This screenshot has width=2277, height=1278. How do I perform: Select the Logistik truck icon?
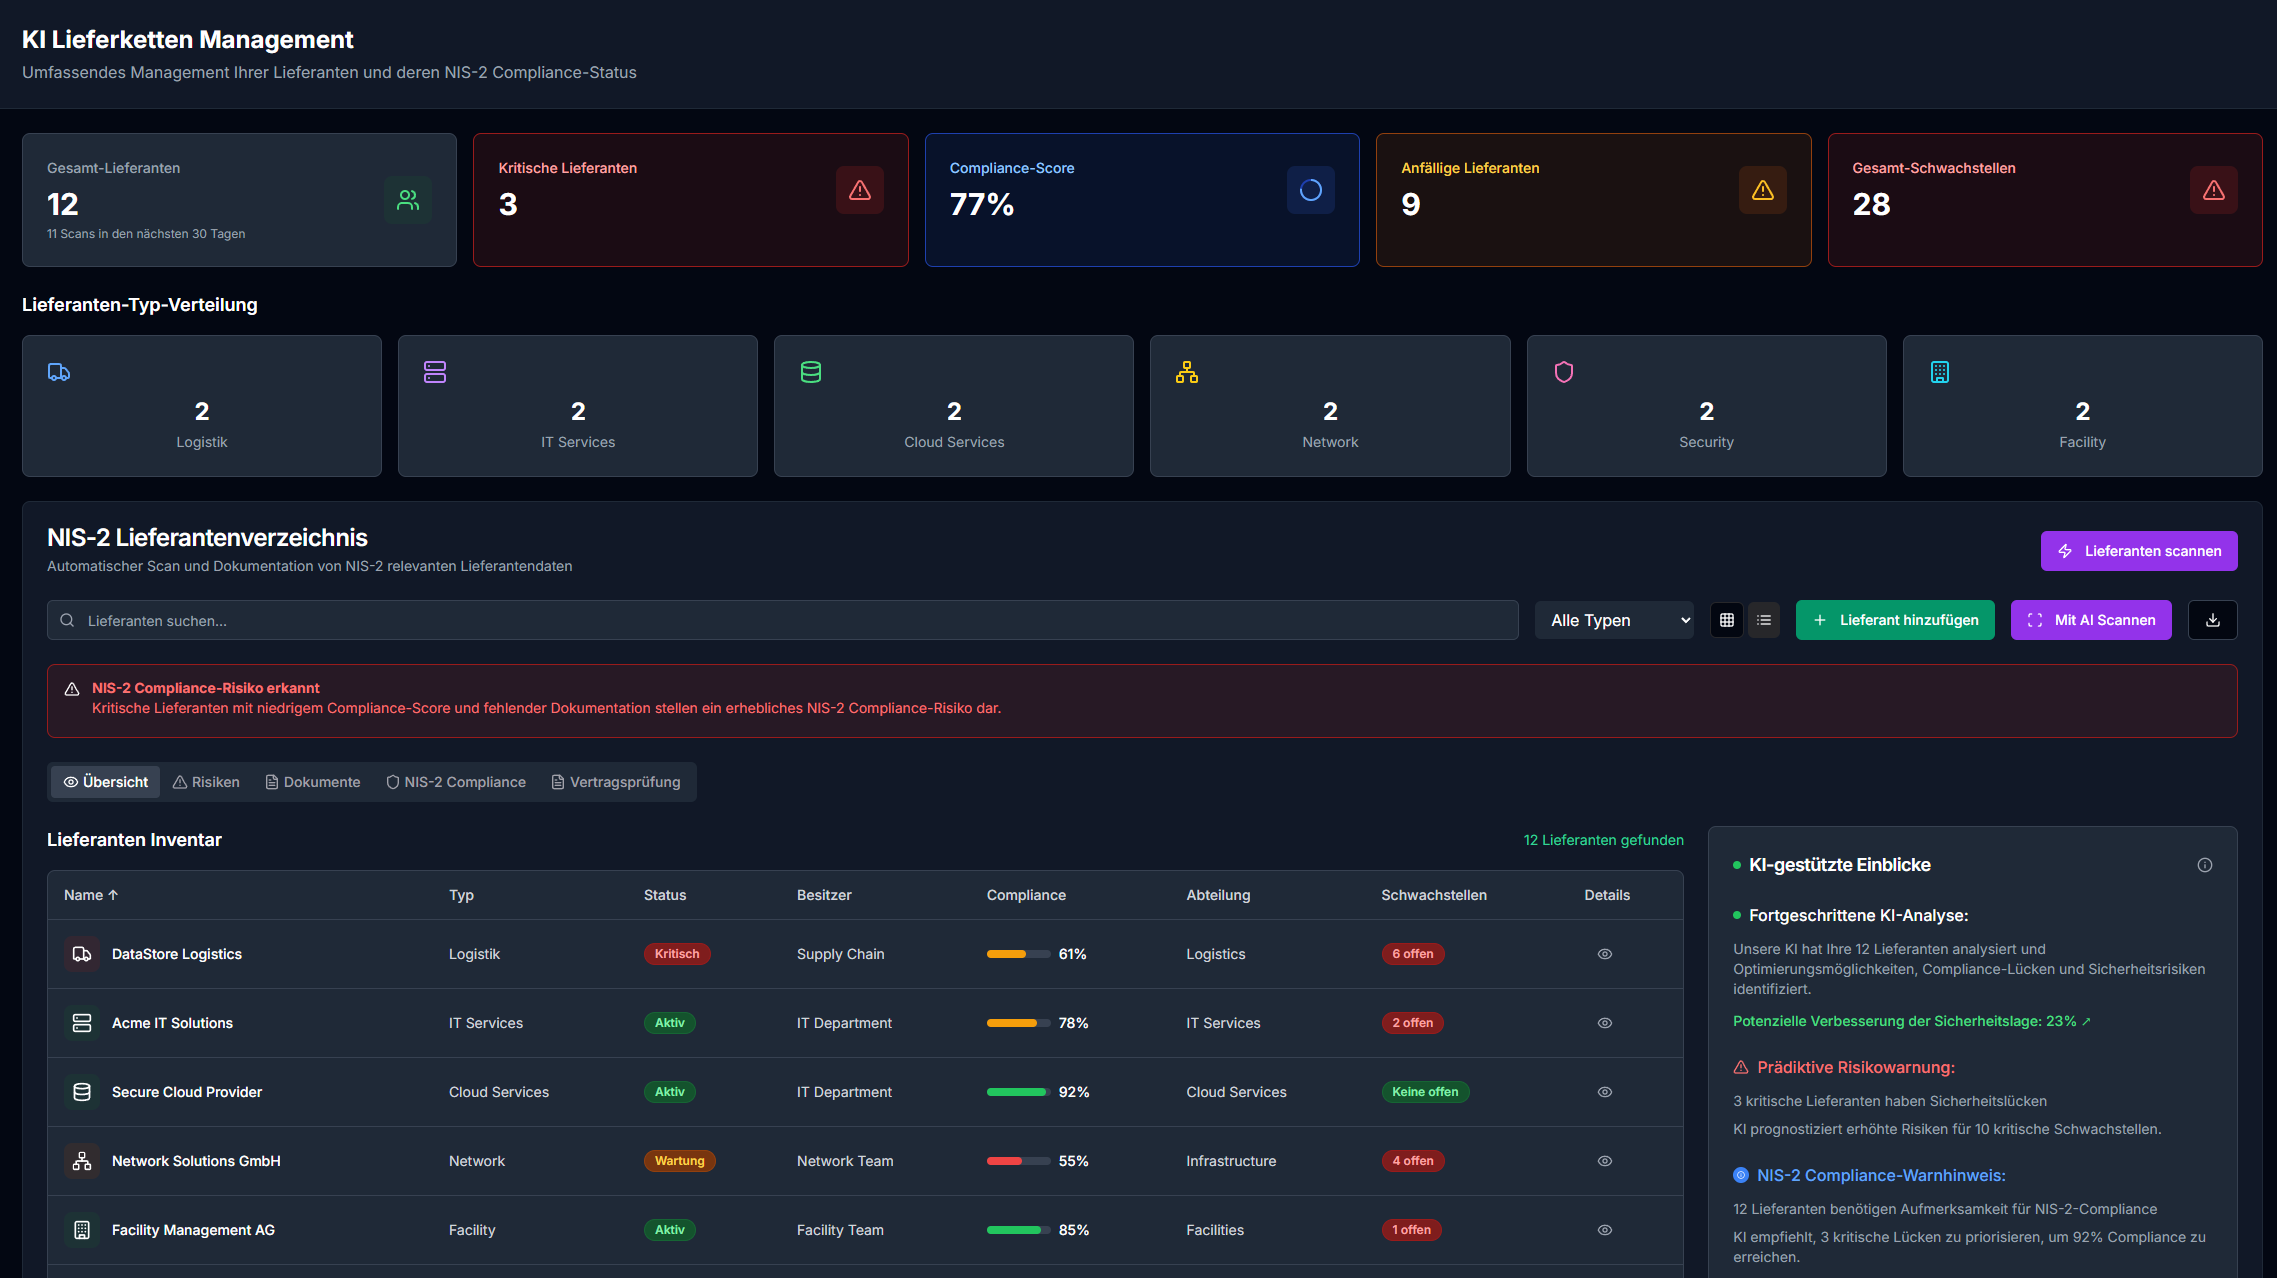point(59,372)
